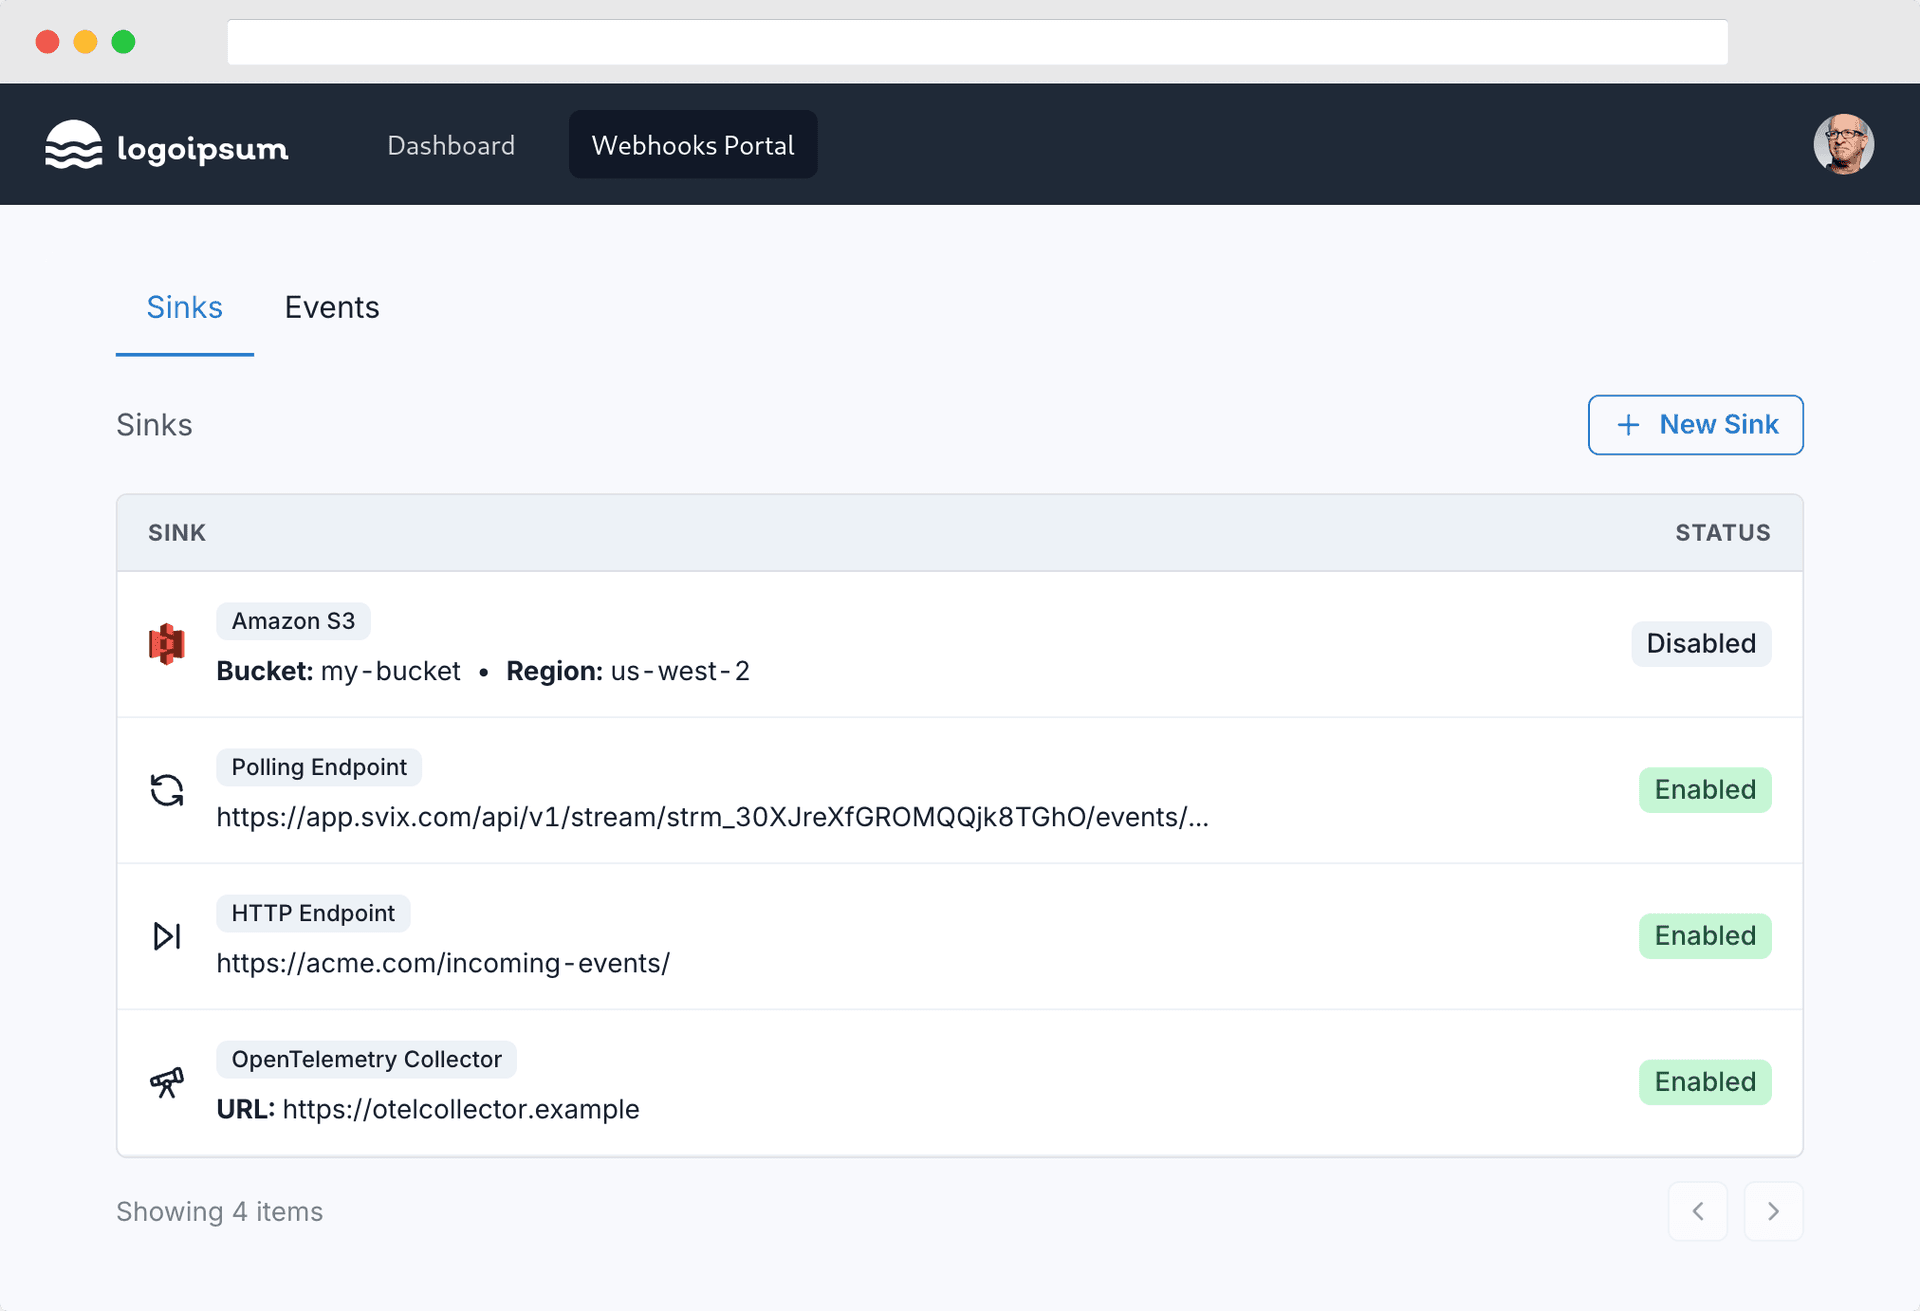Switch to the Events tab
The width and height of the screenshot is (1920, 1311).
332,307
